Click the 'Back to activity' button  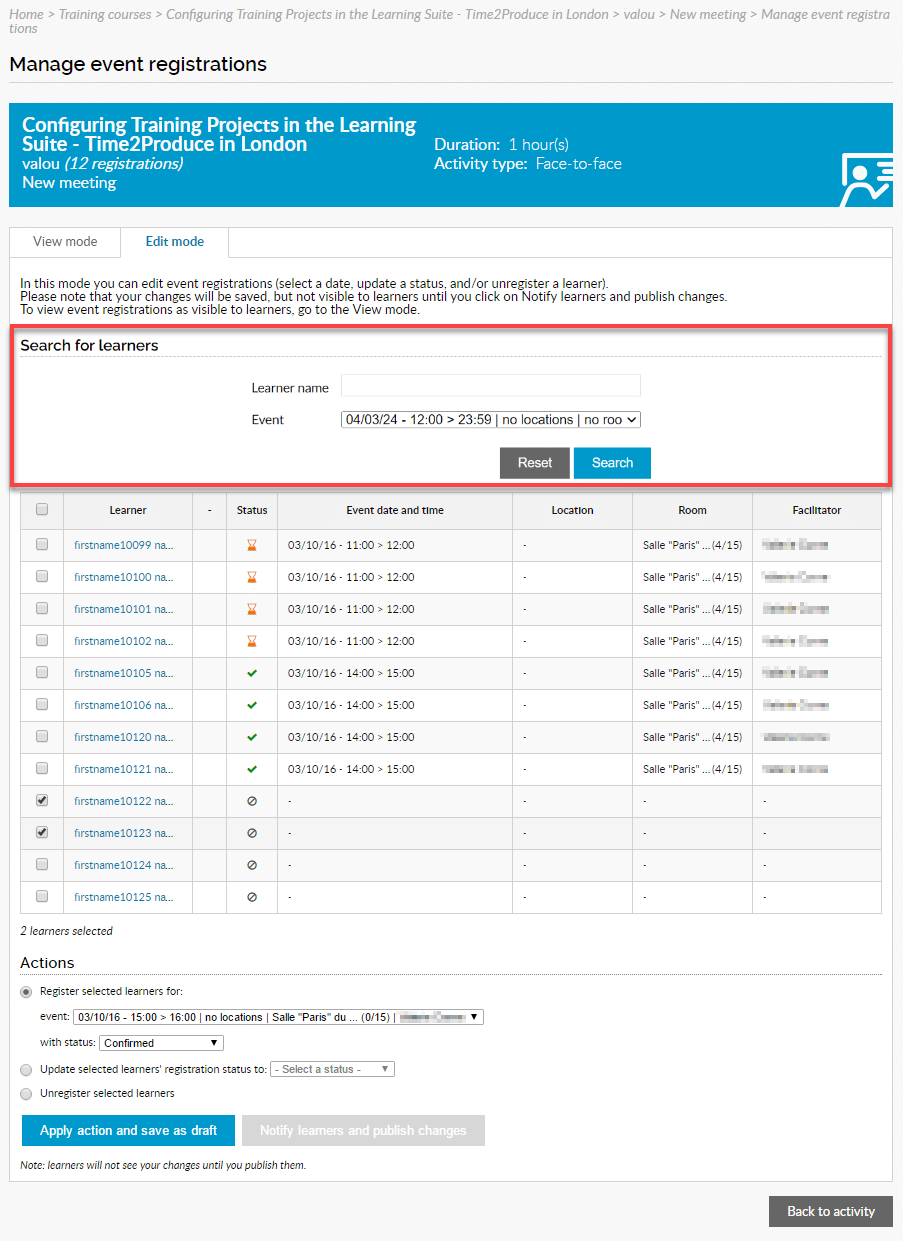[x=831, y=1211]
